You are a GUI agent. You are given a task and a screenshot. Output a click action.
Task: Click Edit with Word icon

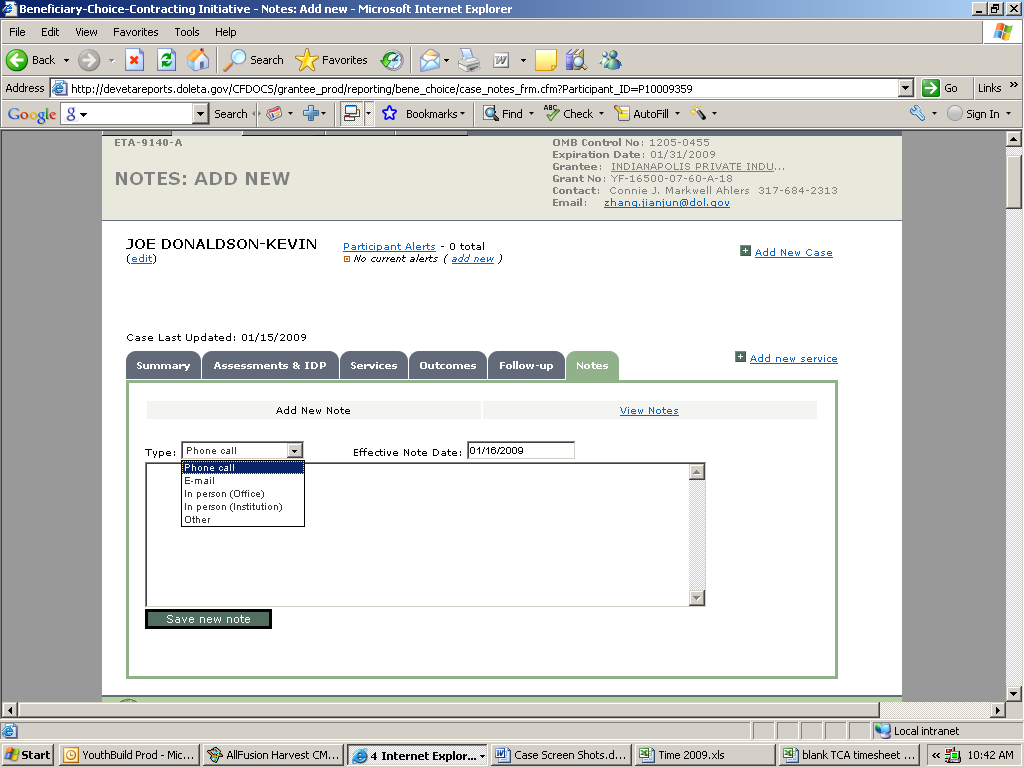coord(501,60)
